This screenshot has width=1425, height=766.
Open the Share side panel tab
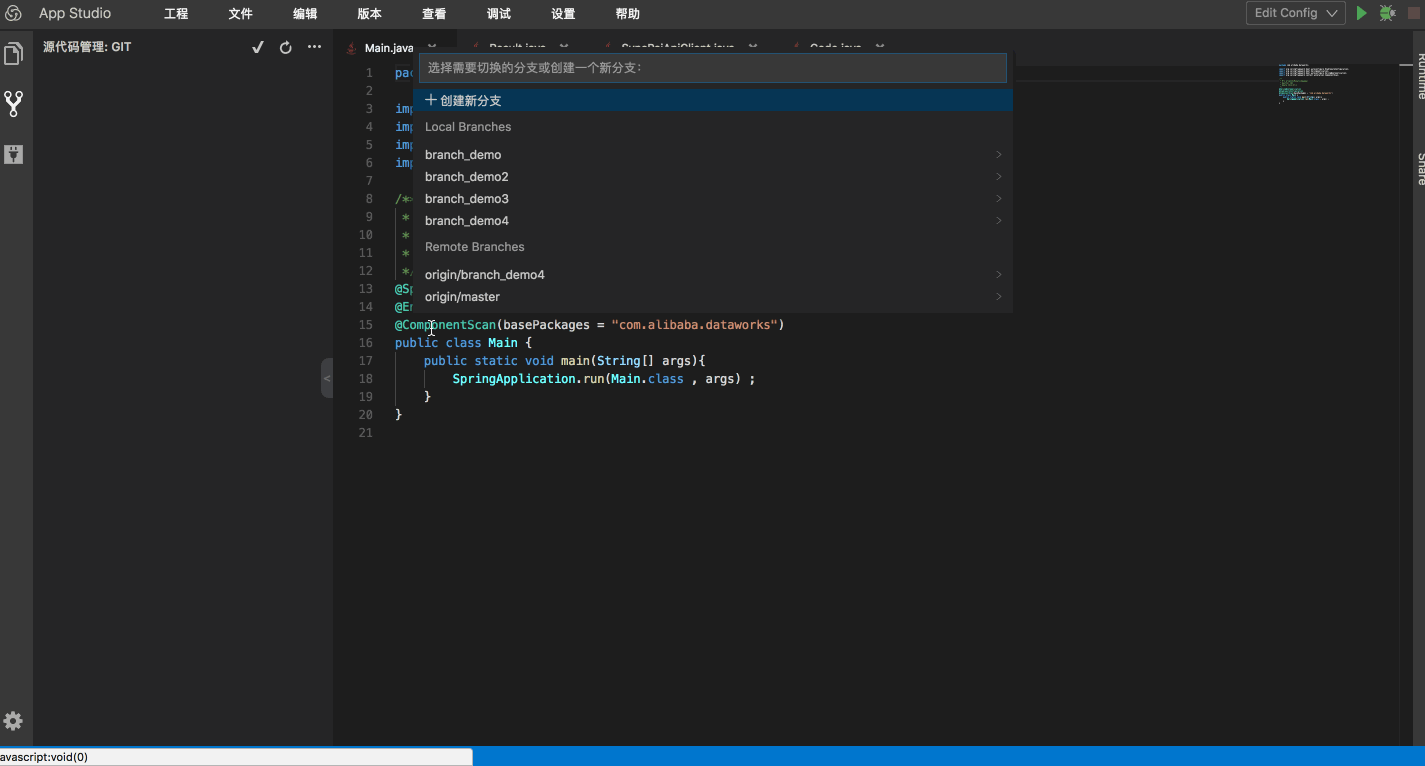click(1420, 169)
